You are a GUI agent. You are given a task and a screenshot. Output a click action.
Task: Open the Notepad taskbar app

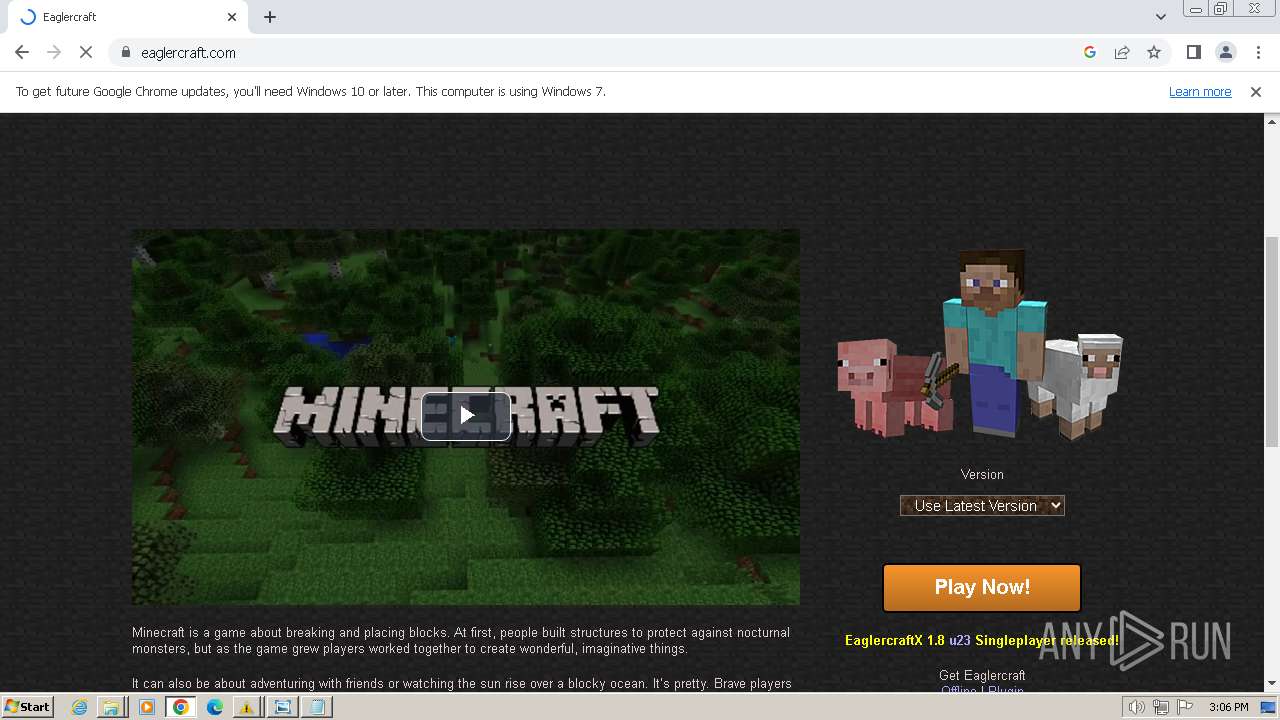click(317, 707)
